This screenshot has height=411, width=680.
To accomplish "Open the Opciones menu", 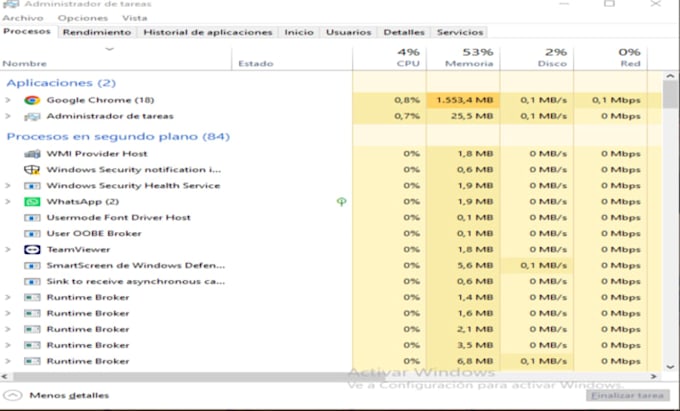I will coord(82,18).
